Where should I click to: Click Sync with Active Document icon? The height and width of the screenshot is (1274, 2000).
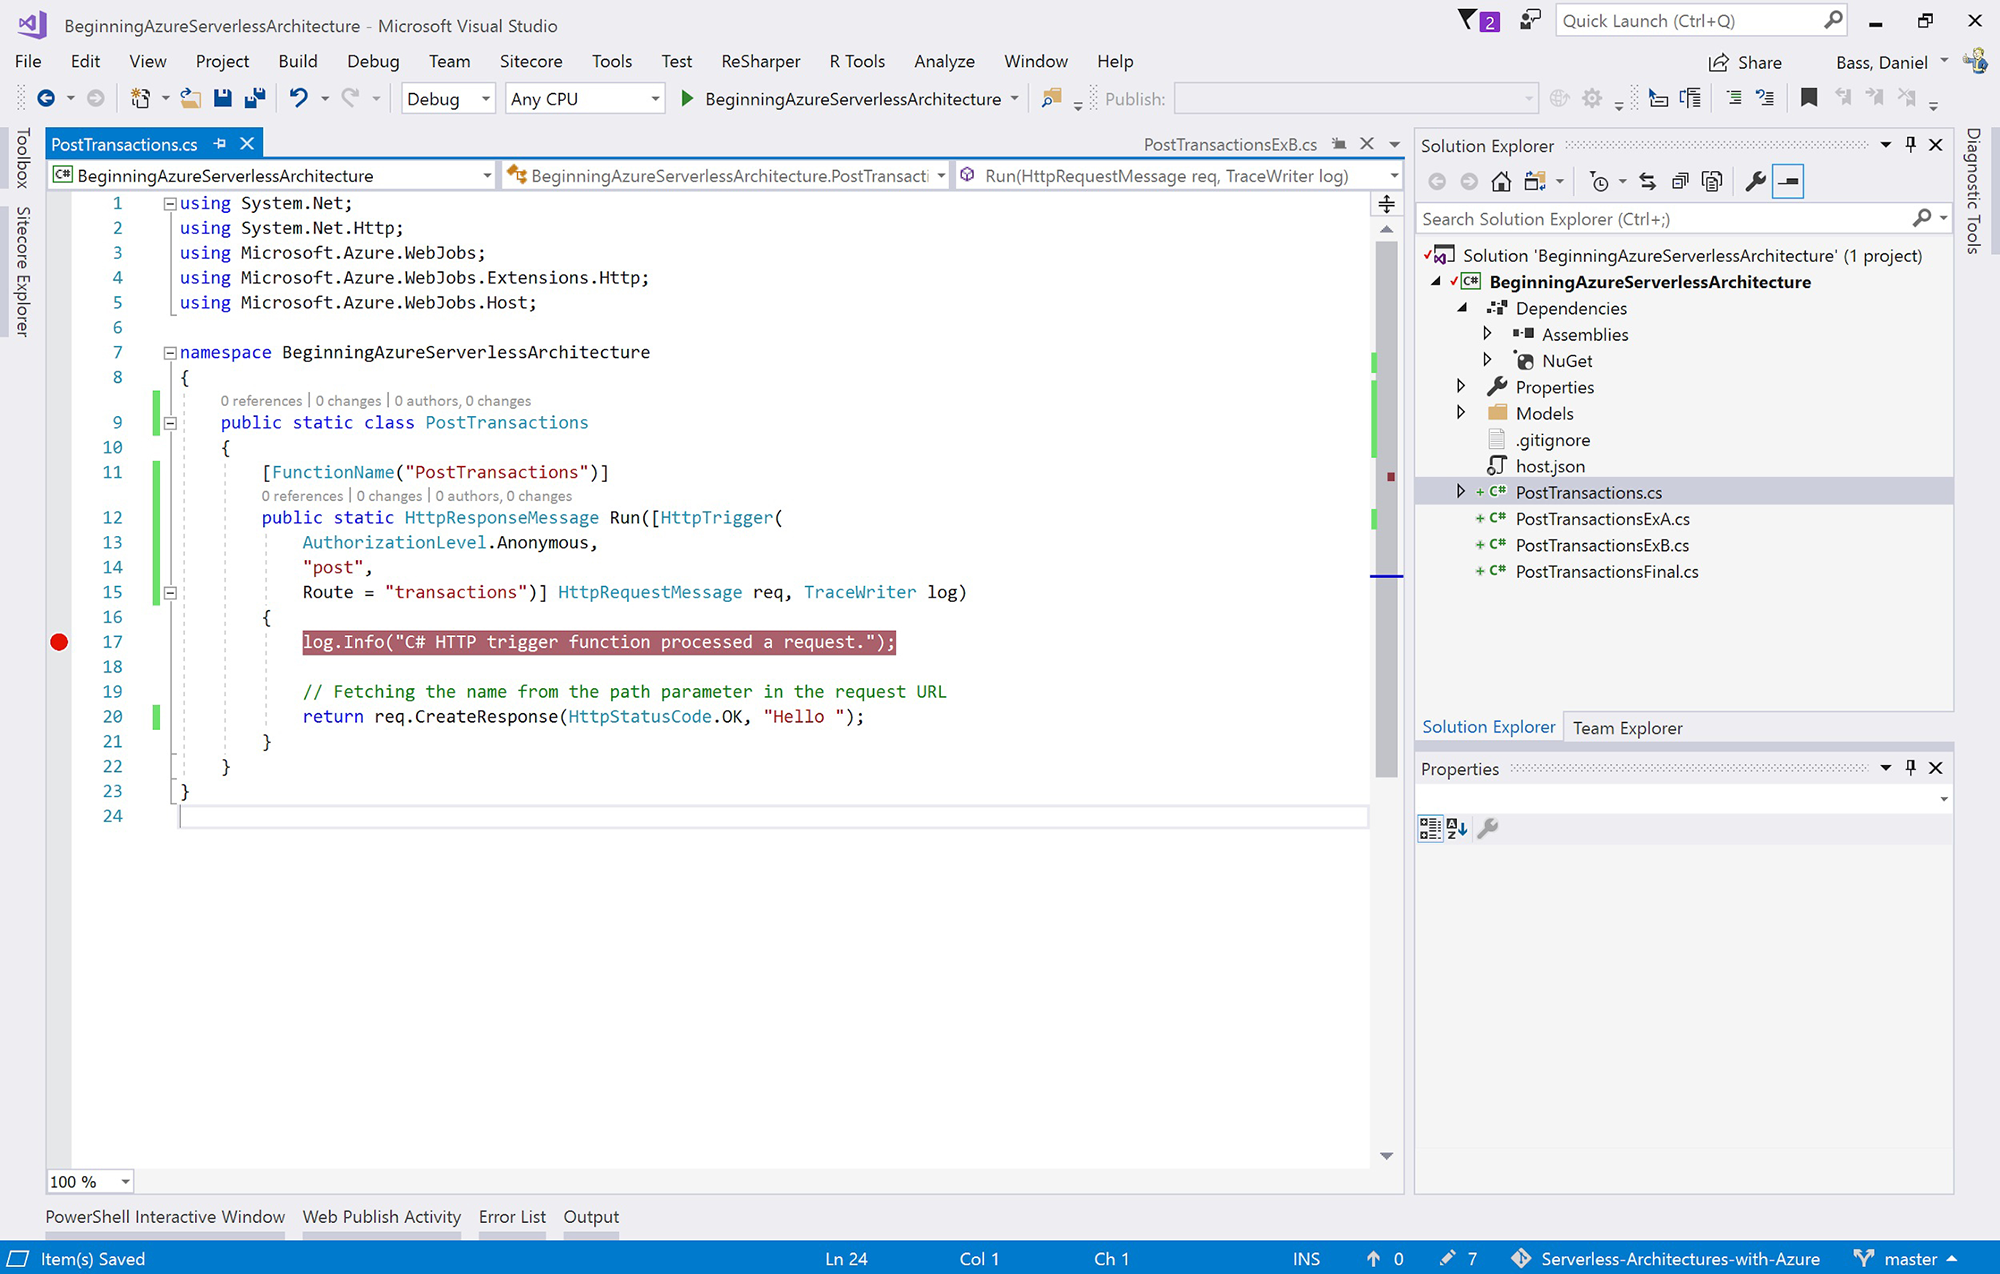coord(1647,181)
